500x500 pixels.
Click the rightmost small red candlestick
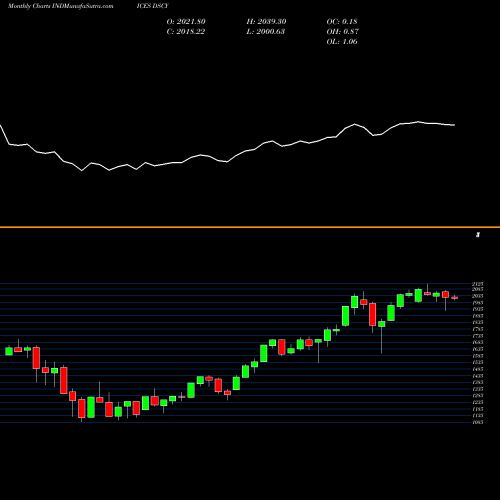tap(455, 298)
